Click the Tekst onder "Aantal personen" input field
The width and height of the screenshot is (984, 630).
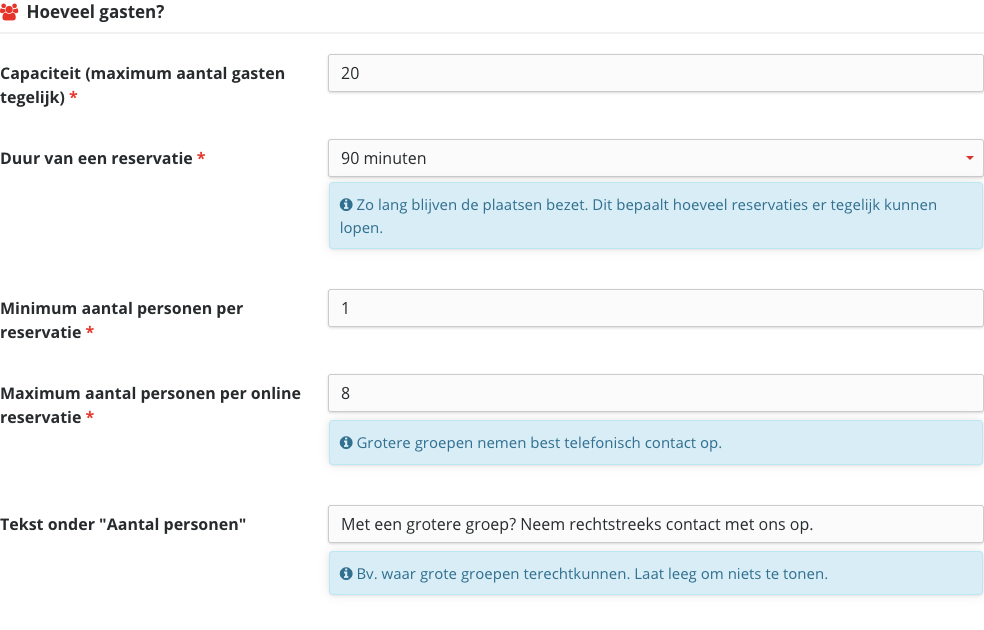coord(656,525)
